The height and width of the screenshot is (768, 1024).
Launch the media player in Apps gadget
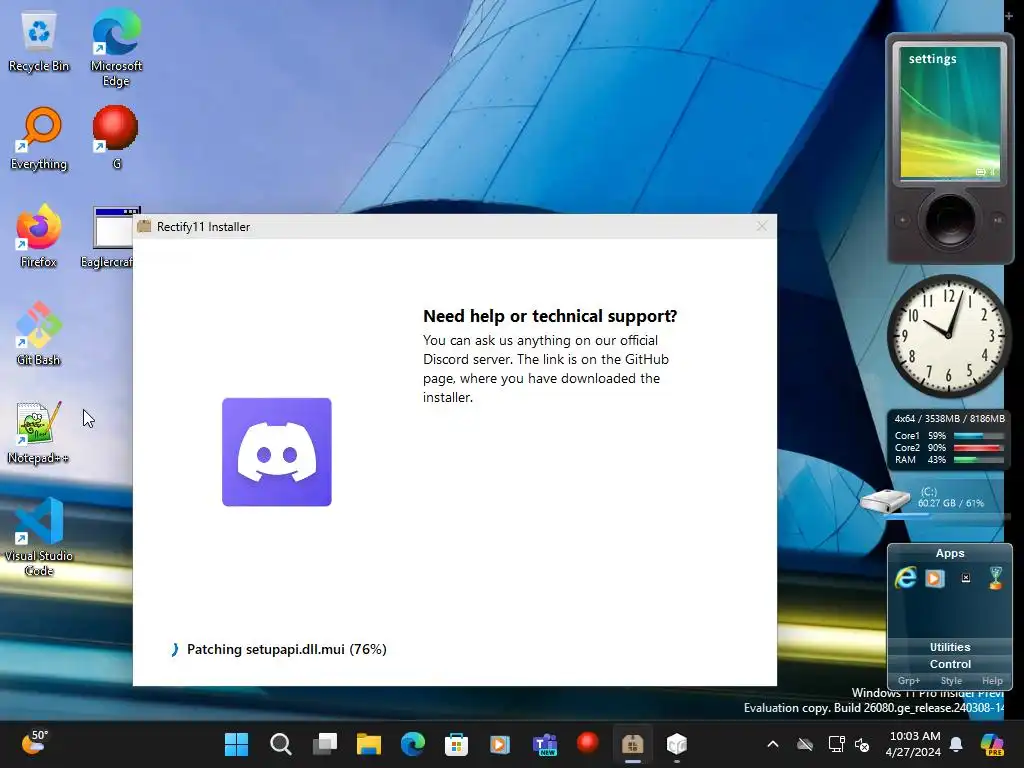(x=935, y=578)
